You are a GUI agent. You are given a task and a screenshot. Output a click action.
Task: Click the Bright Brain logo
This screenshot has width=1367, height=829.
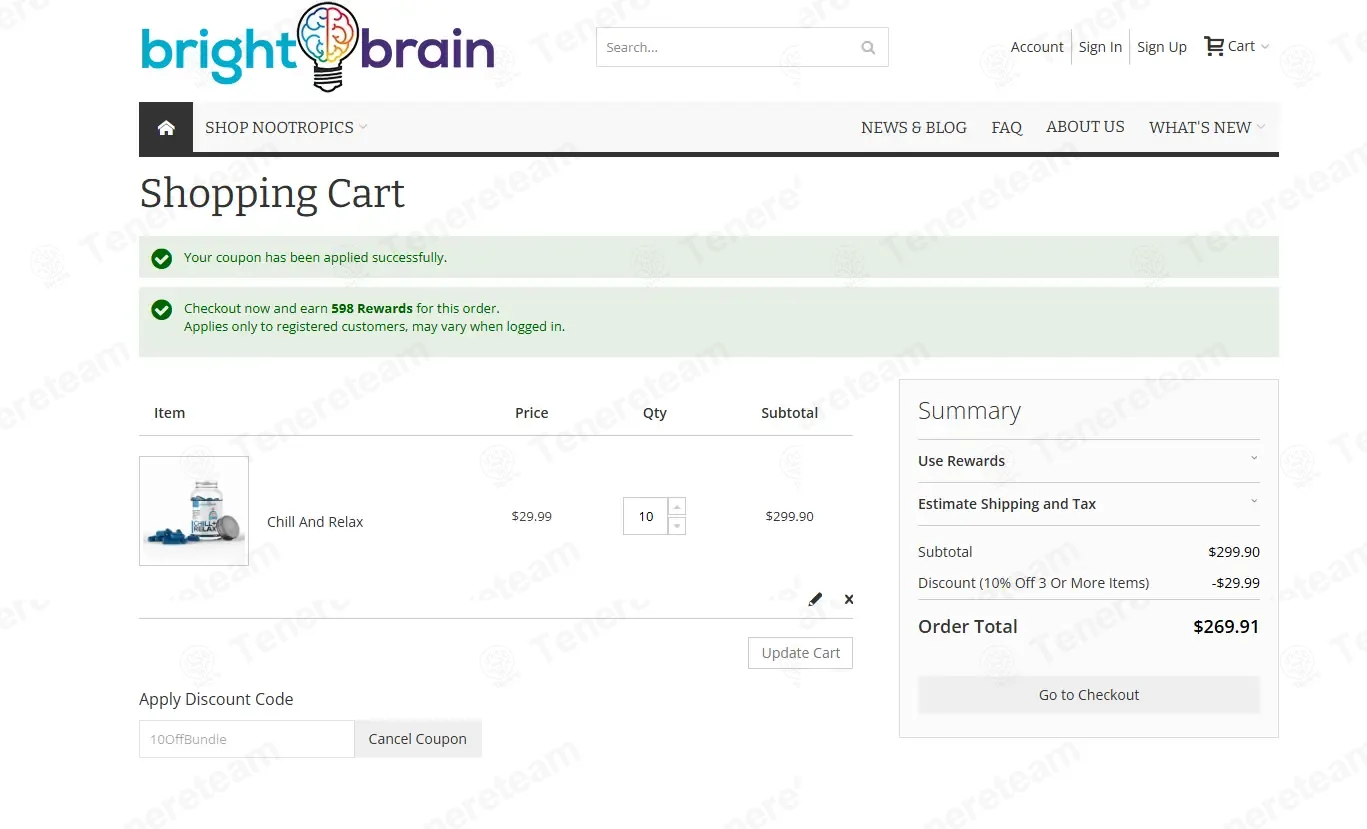coord(318,49)
